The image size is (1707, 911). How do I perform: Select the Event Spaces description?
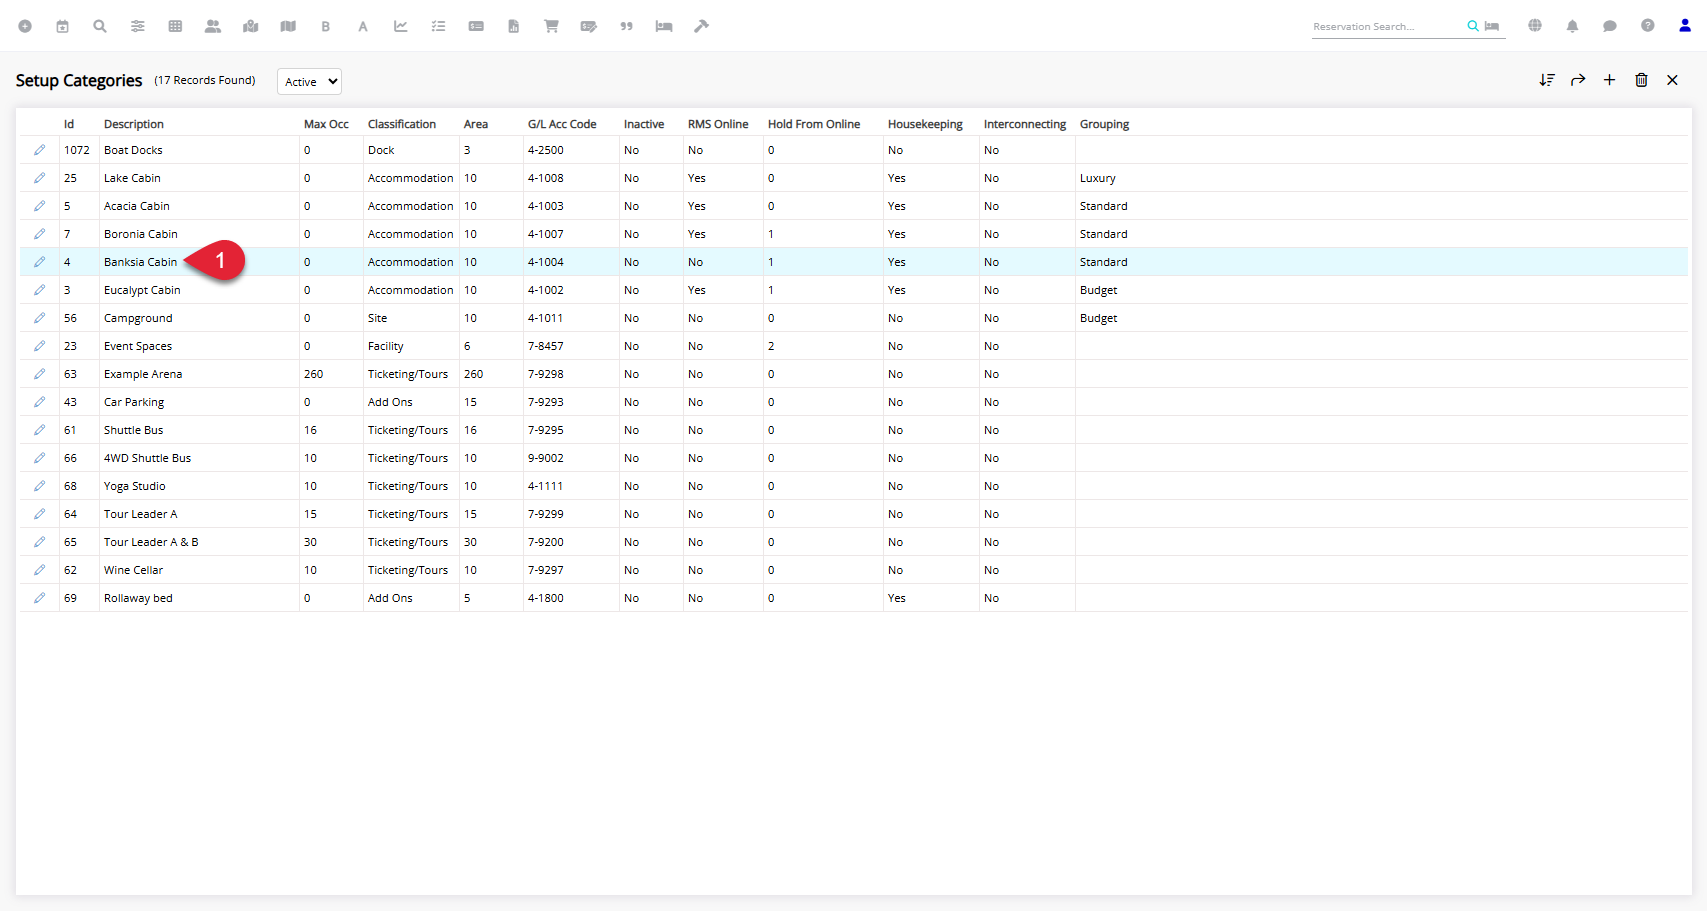pyautogui.click(x=138, y=346)
